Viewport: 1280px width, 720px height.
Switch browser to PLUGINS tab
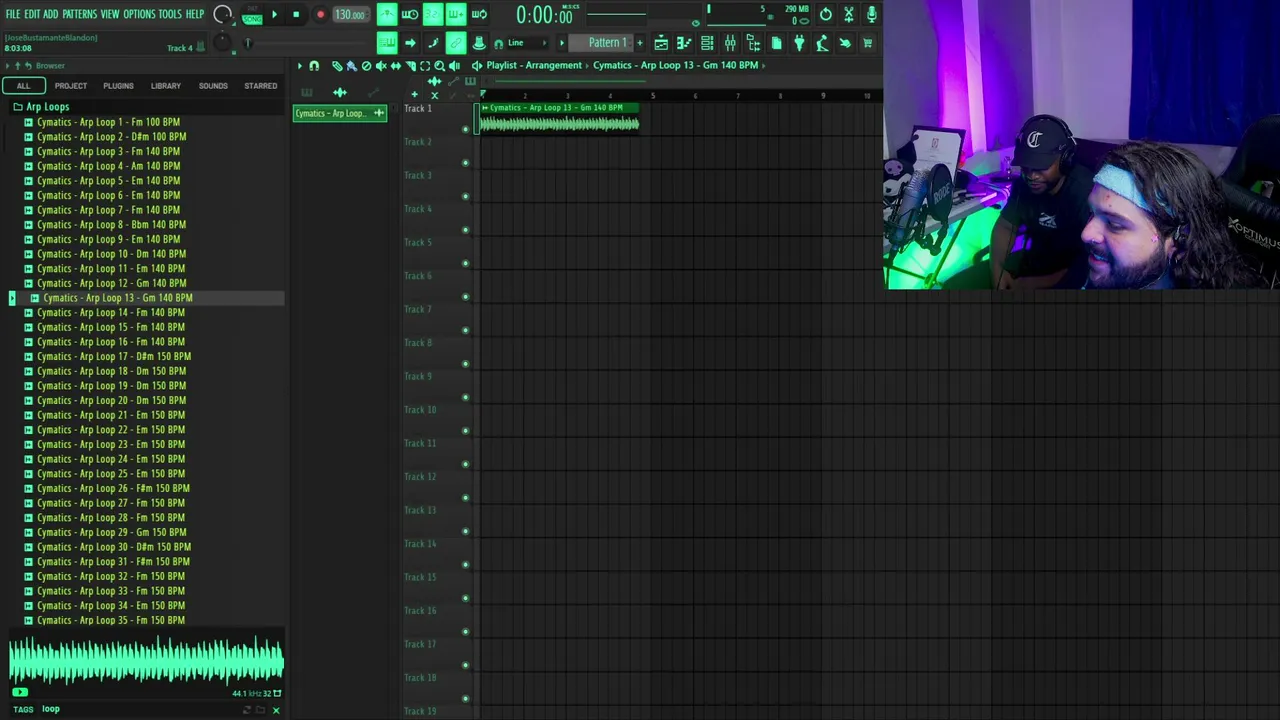click(x=118, y=86)
